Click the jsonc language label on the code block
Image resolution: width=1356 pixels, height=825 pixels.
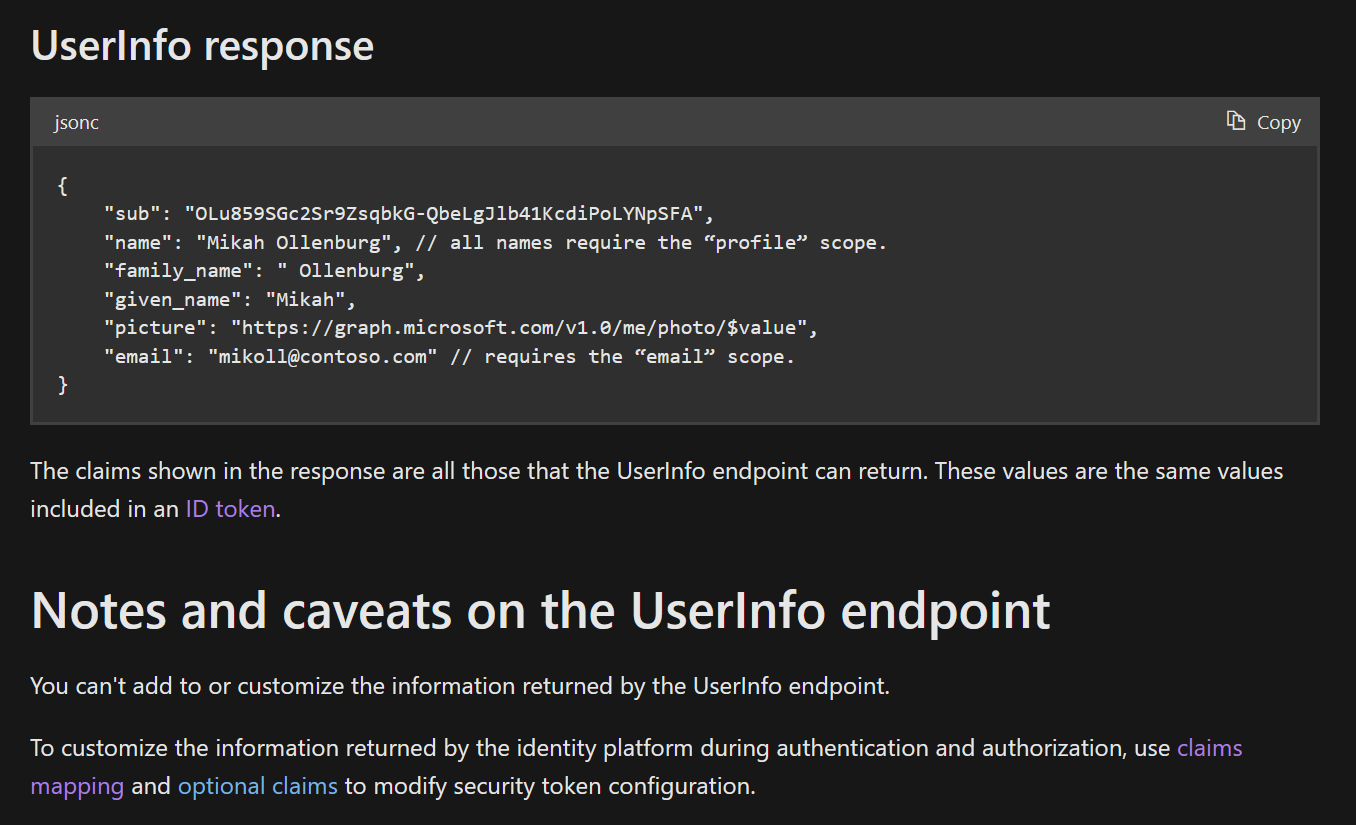click(x=76, y=122)
